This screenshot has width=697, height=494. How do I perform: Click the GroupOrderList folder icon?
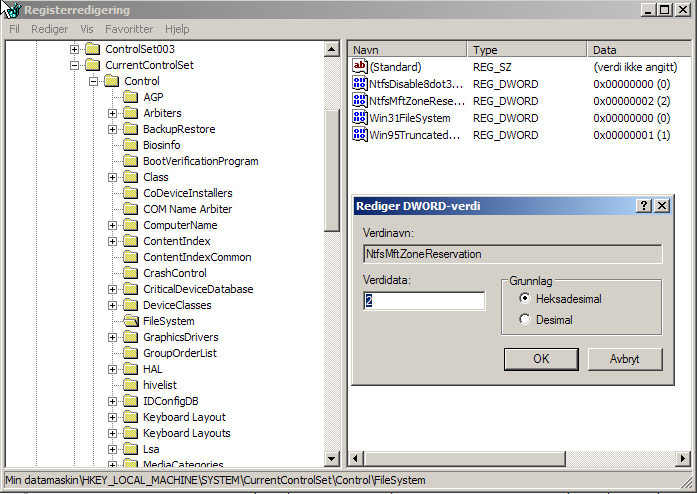coord(131,353)
